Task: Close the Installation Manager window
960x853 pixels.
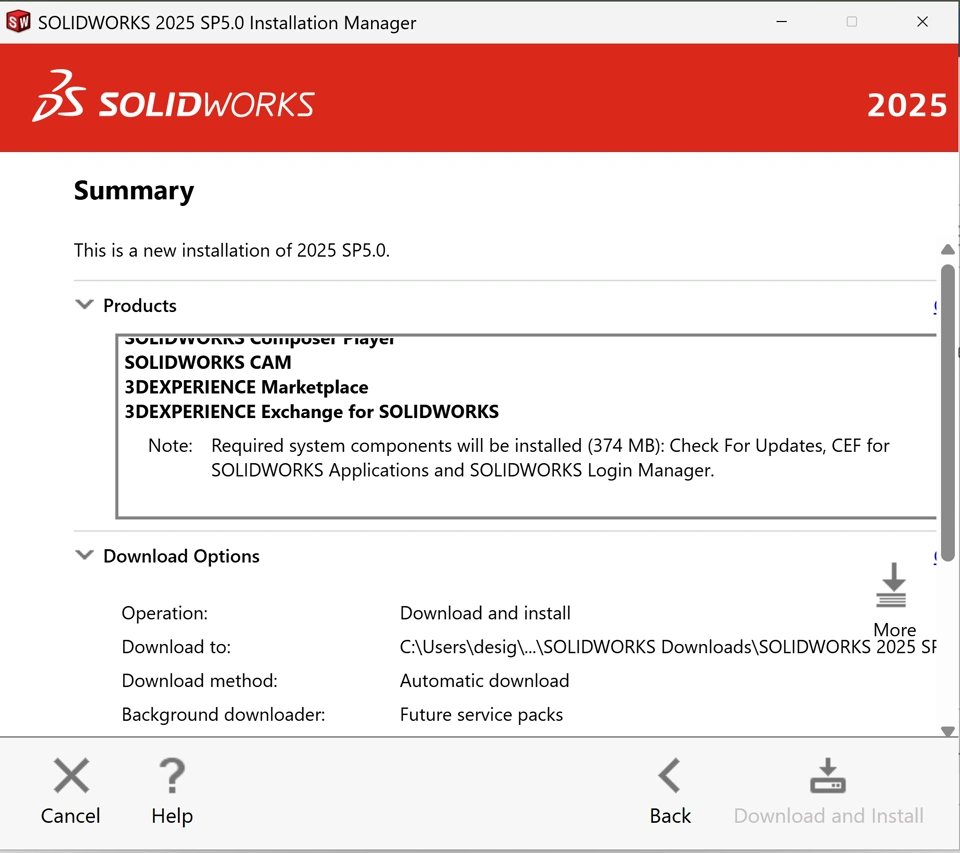Action: click(x=922, y=22)
